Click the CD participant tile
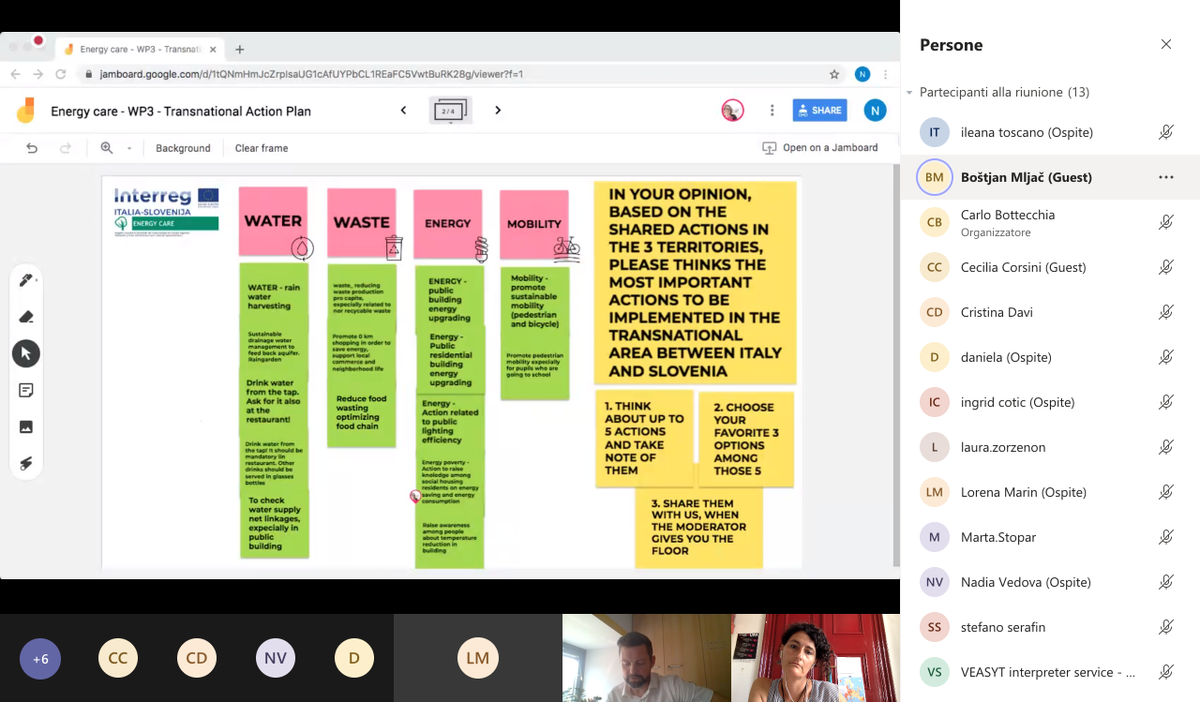 coord(196,658)
